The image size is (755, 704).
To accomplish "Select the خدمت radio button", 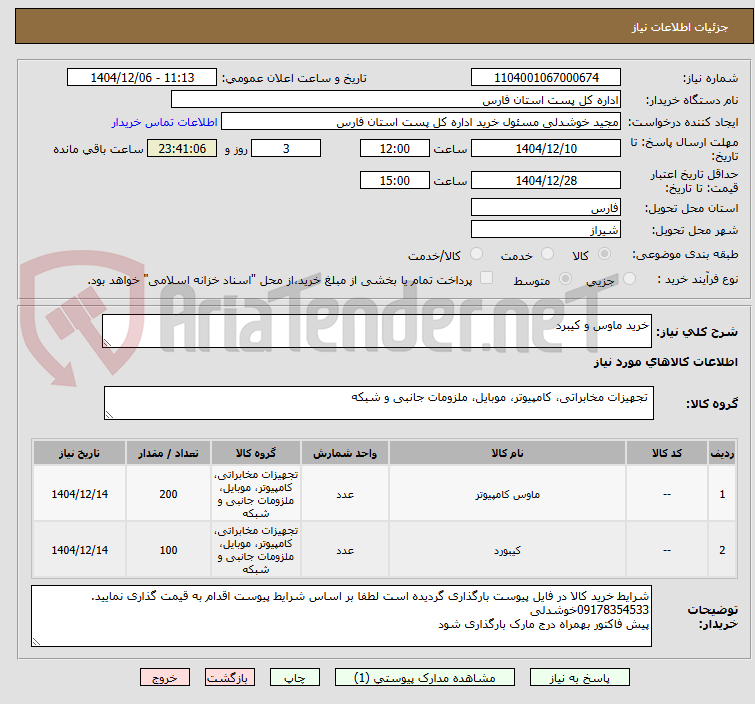I will click(x=547, y=254).
